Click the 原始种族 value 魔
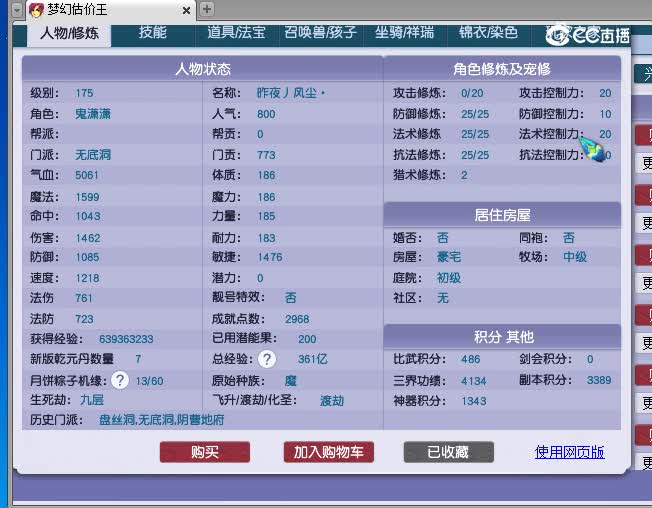 tap(291, 381)
